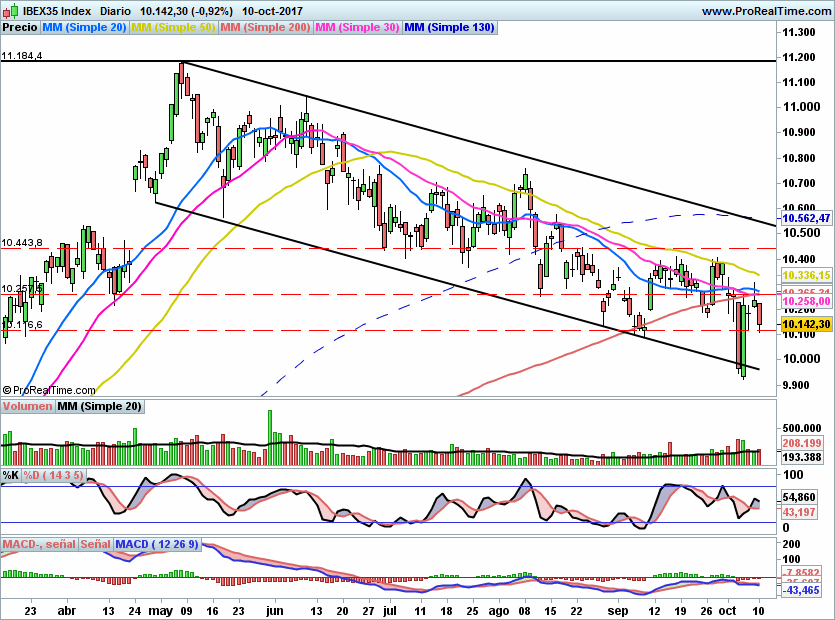Click the 500.000 volume axis value
835x620 pixels.
coord(801,428)
